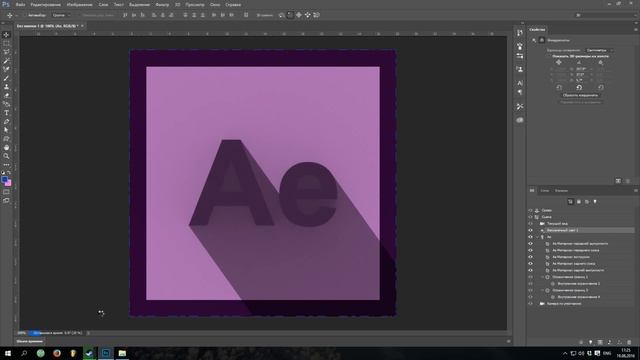This screenshot has width=640, height=360.
Task: Close the open document tab
Action: (82, 26)
